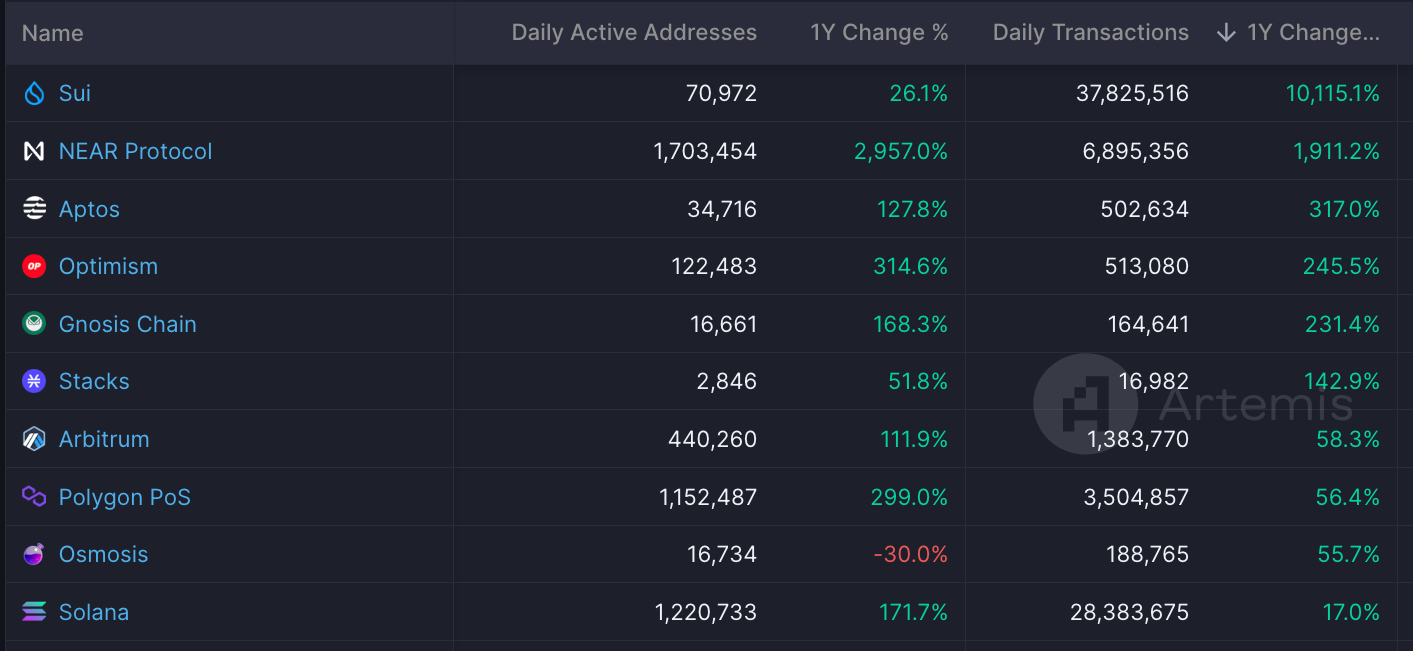Sort by the 1Y Change % header after Daily Active Addresses
The width and height of the screenshot is (1413, 651).
coord(879,33)
